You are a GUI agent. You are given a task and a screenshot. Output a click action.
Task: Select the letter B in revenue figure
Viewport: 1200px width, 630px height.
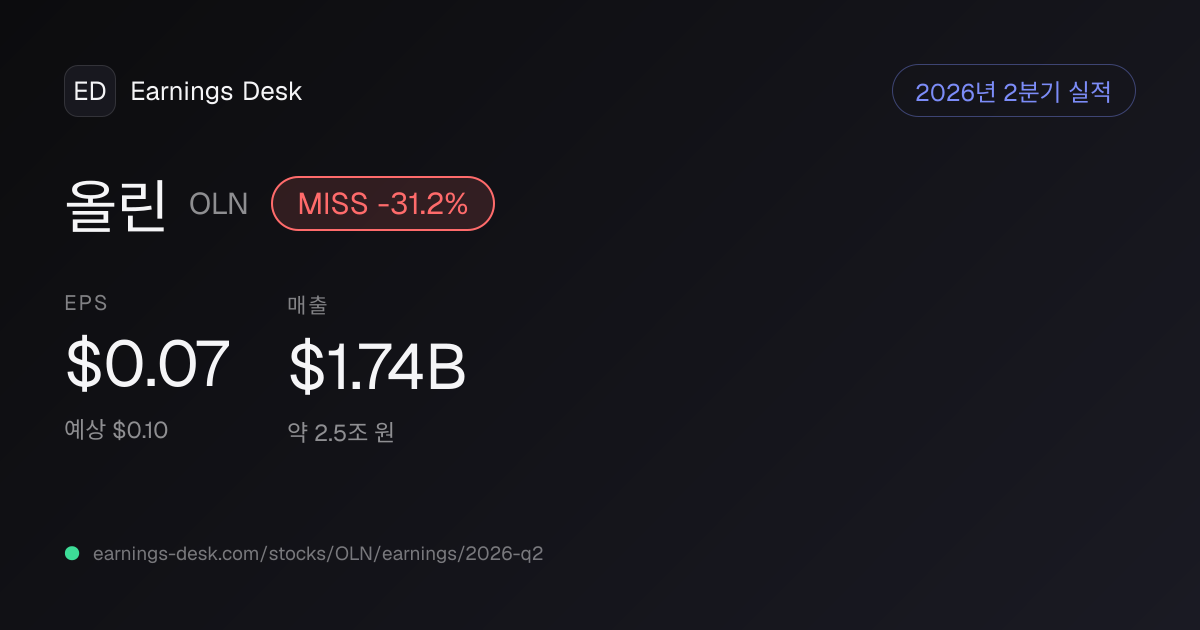[447, 367]
